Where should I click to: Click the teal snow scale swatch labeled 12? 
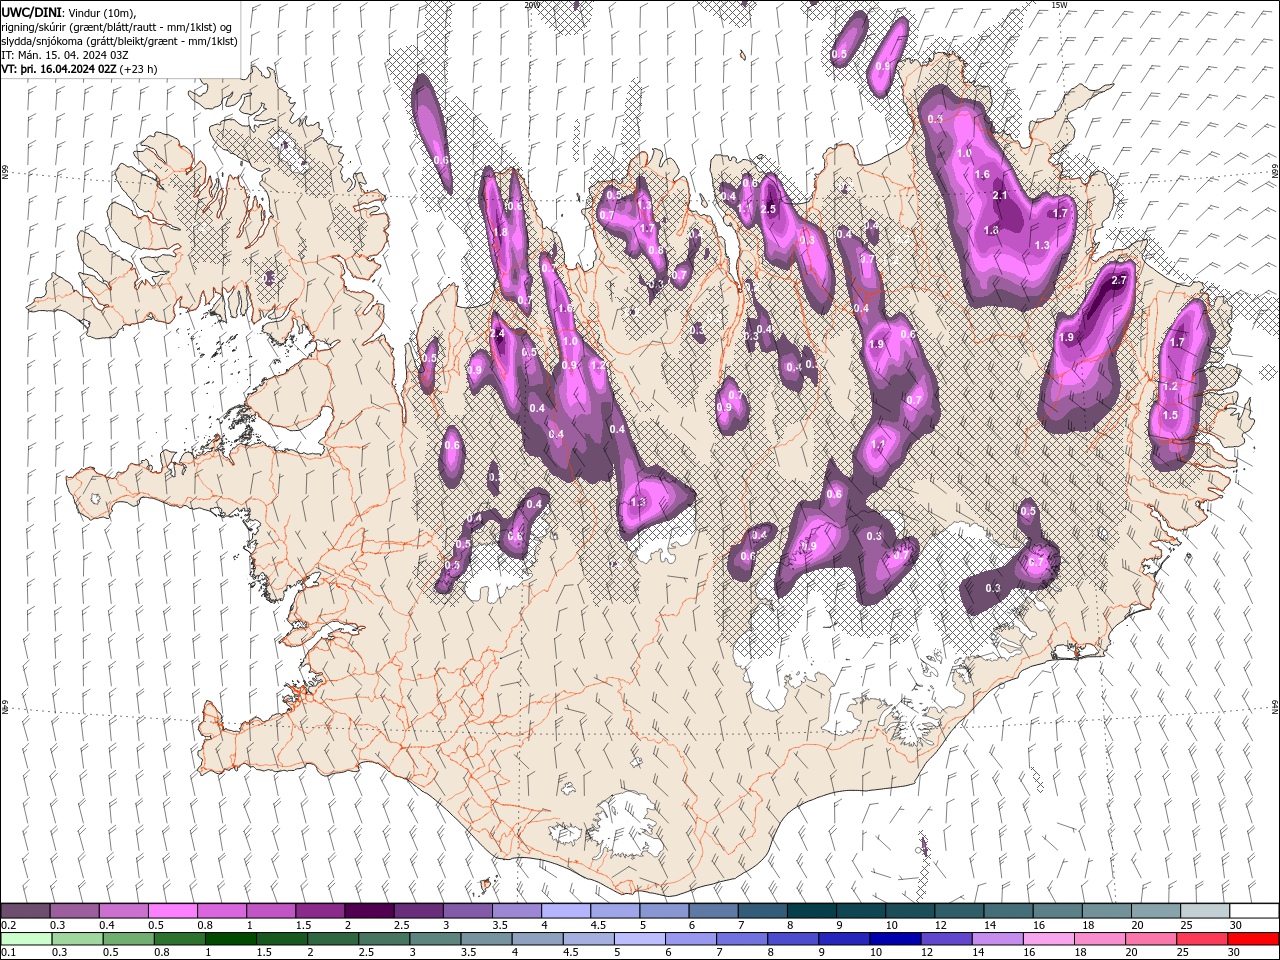point(958,911)
